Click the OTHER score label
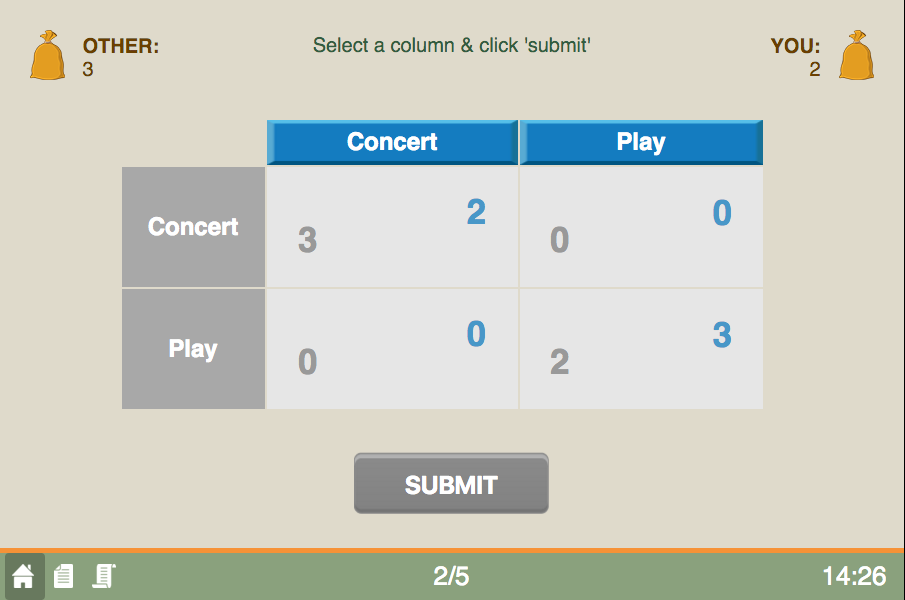 pyautogui.click(x=121, y=46)
